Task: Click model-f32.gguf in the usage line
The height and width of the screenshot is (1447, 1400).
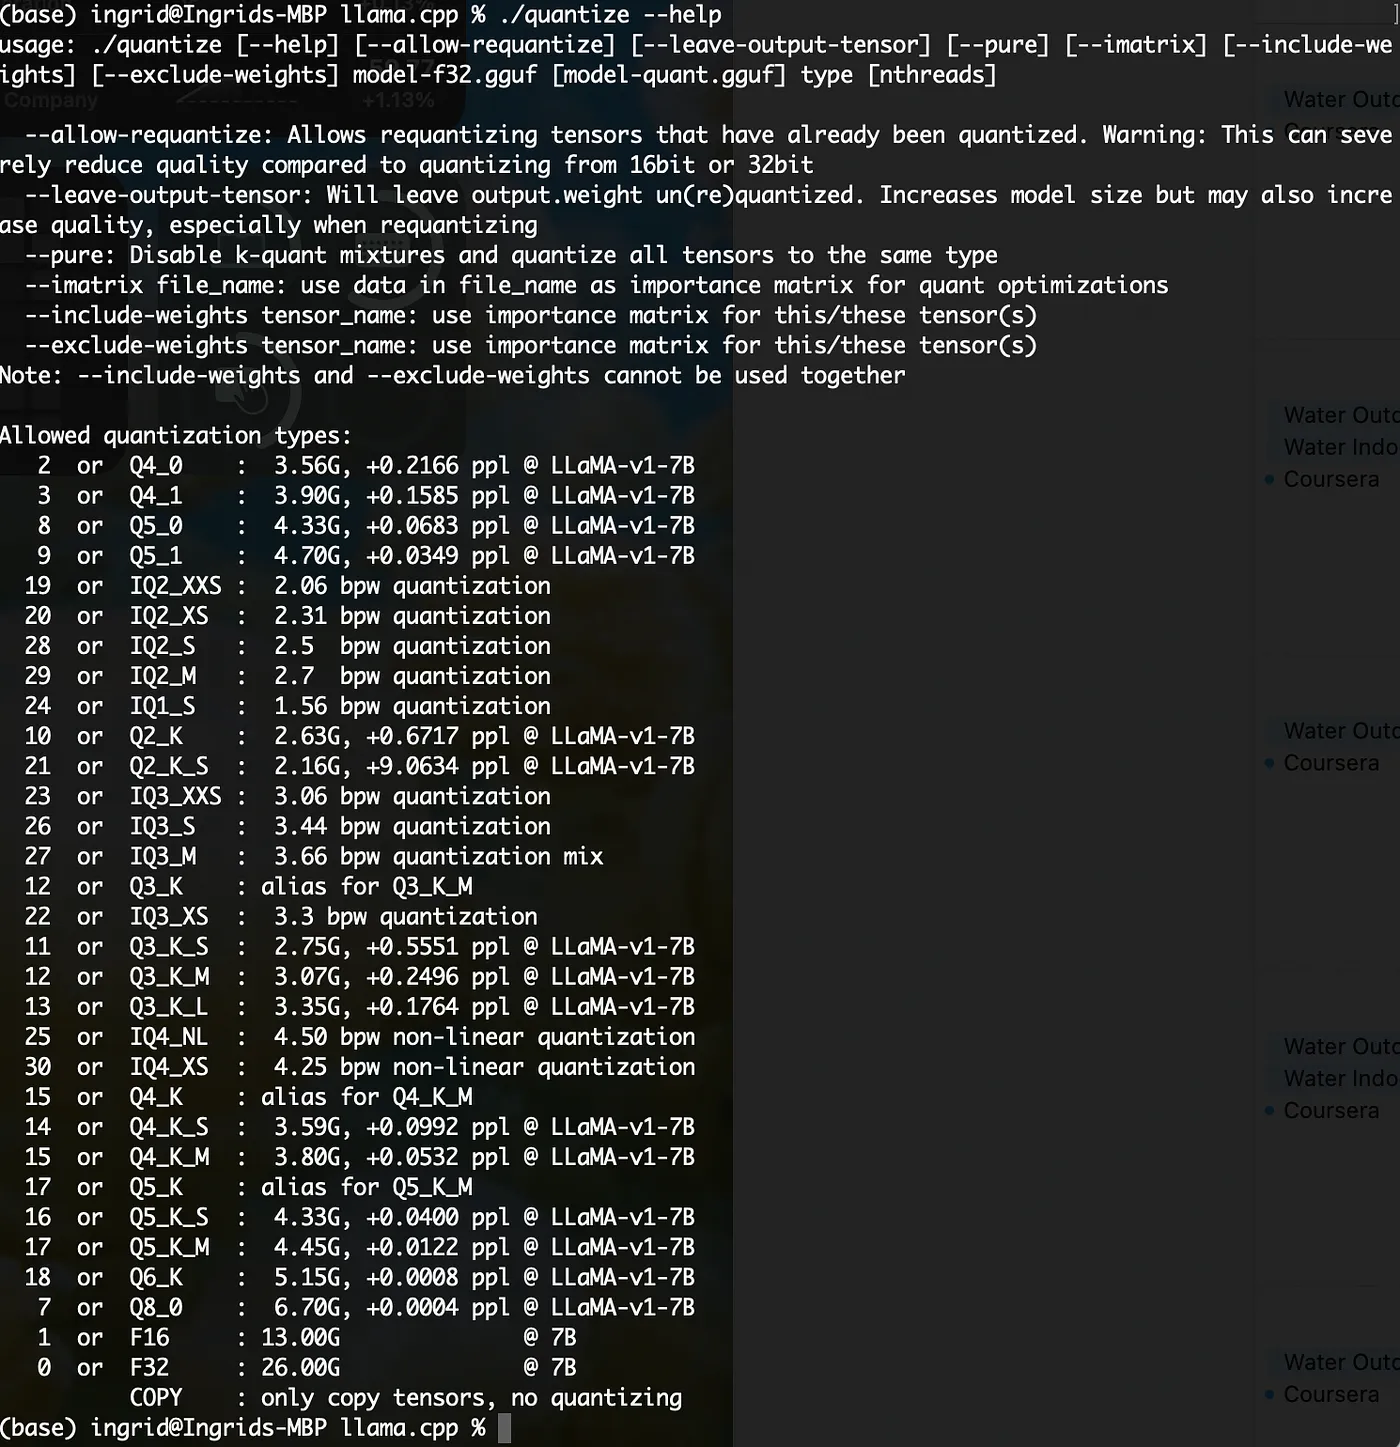Action: click(x=444, y=75)
